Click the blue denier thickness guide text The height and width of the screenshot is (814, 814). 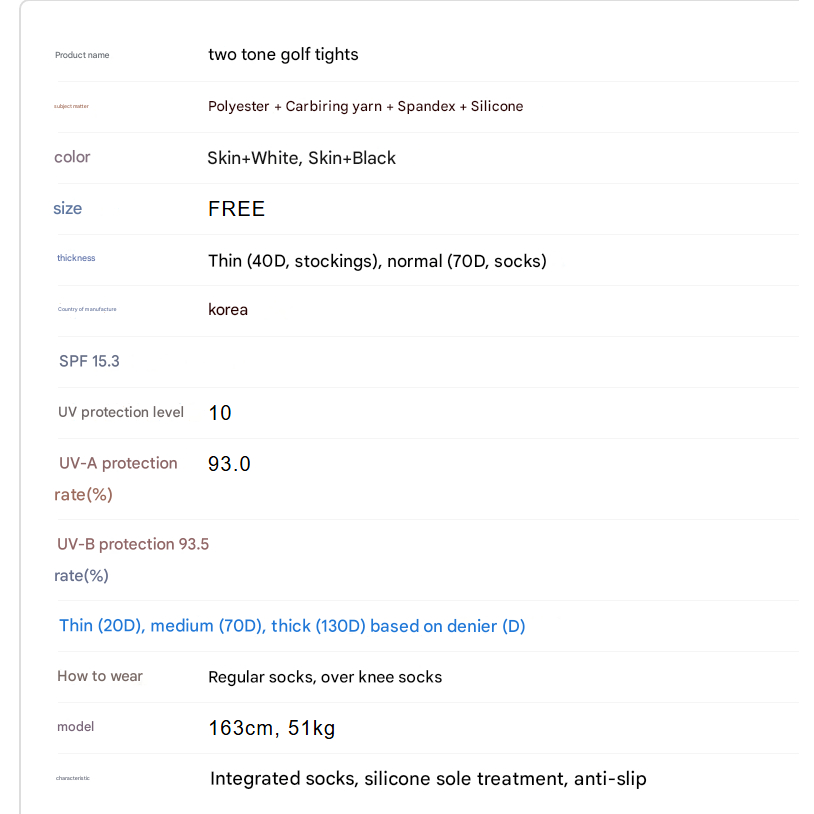click(292, 626)
